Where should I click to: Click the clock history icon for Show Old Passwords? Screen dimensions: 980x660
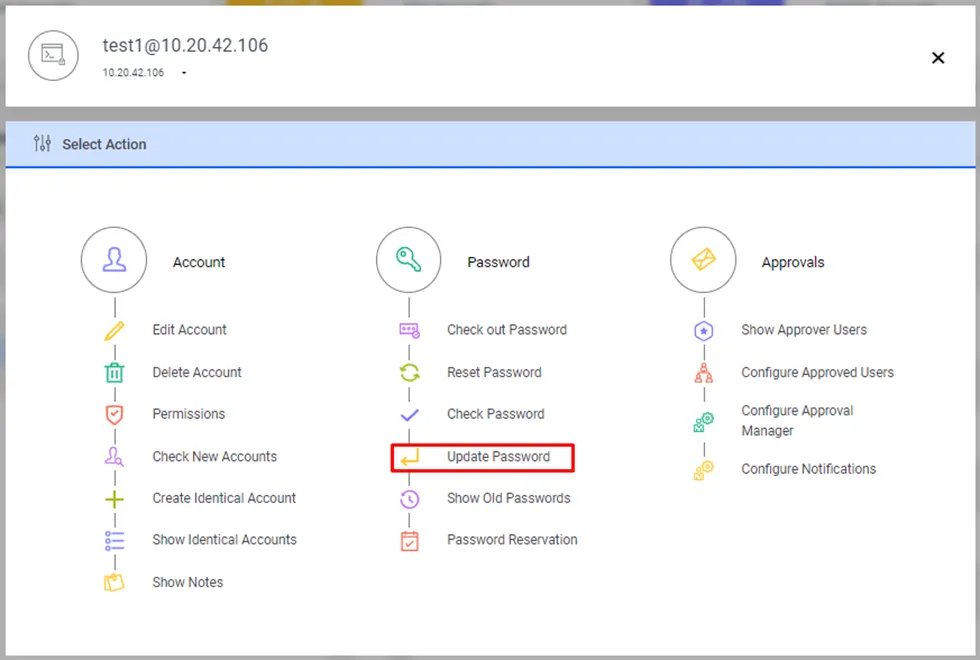(x=409, y=499)
